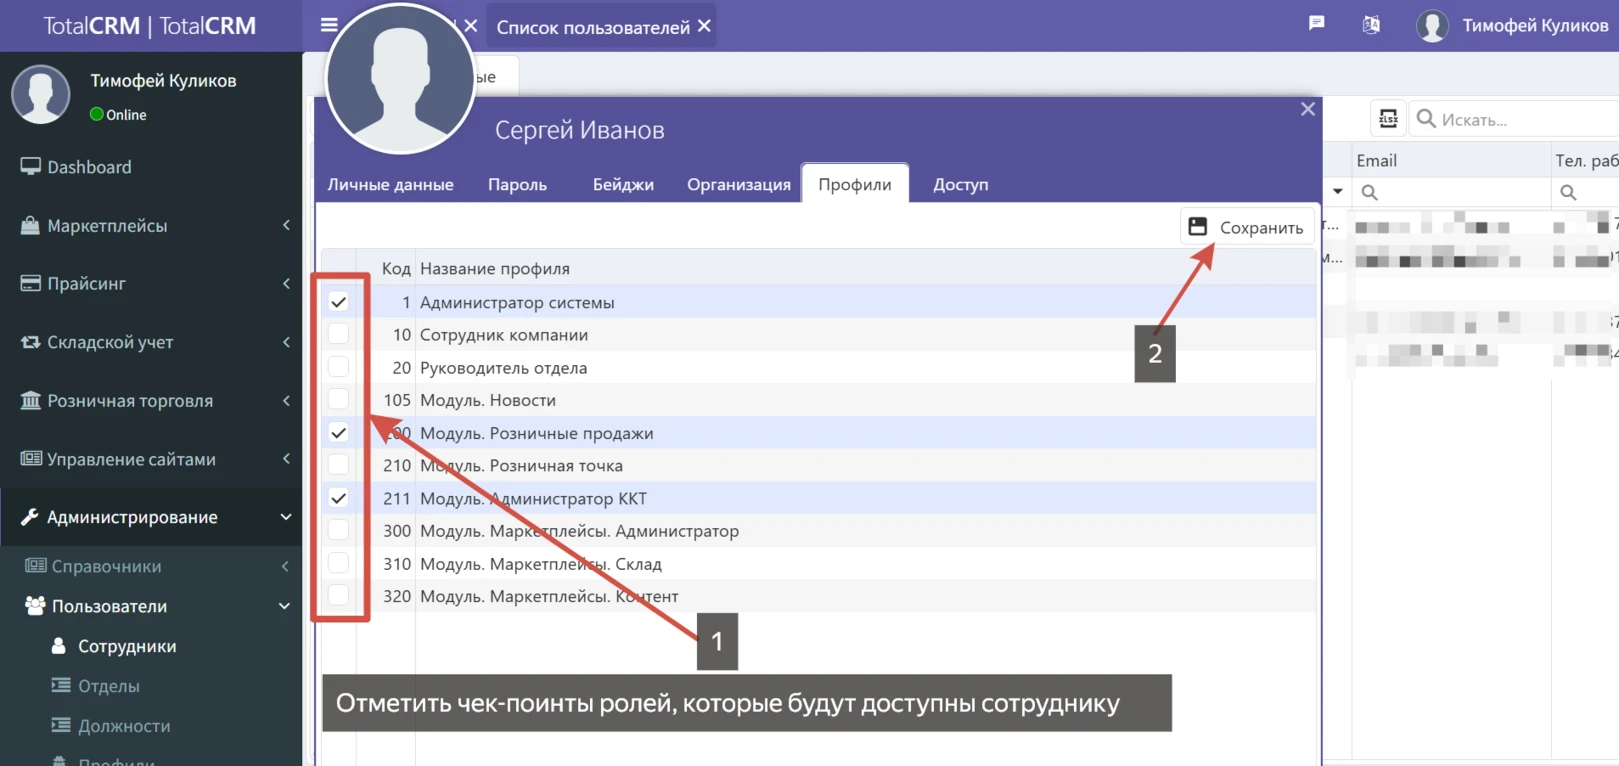
Task: Click the hamburger menu icon in header
Action: (x=328, y=25)
